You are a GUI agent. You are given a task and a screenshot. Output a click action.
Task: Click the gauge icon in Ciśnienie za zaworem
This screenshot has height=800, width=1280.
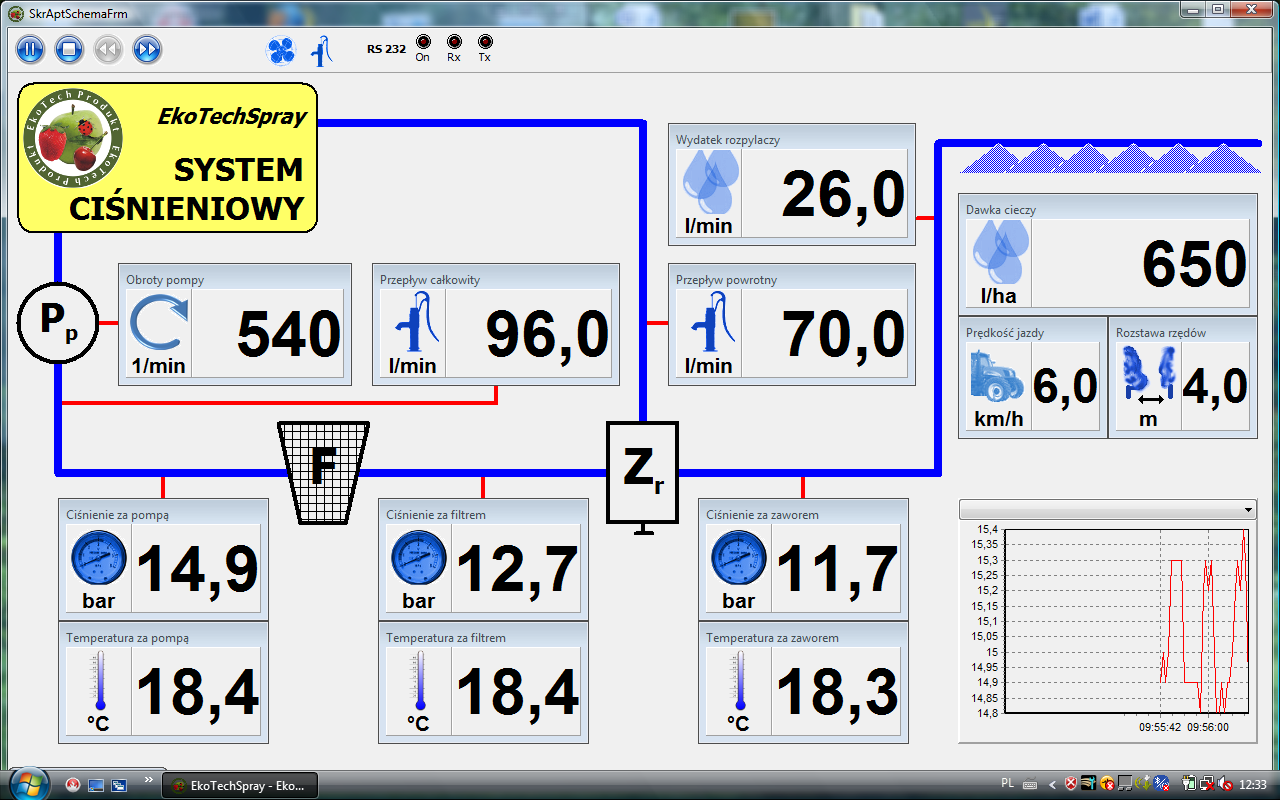pos(739,560)
